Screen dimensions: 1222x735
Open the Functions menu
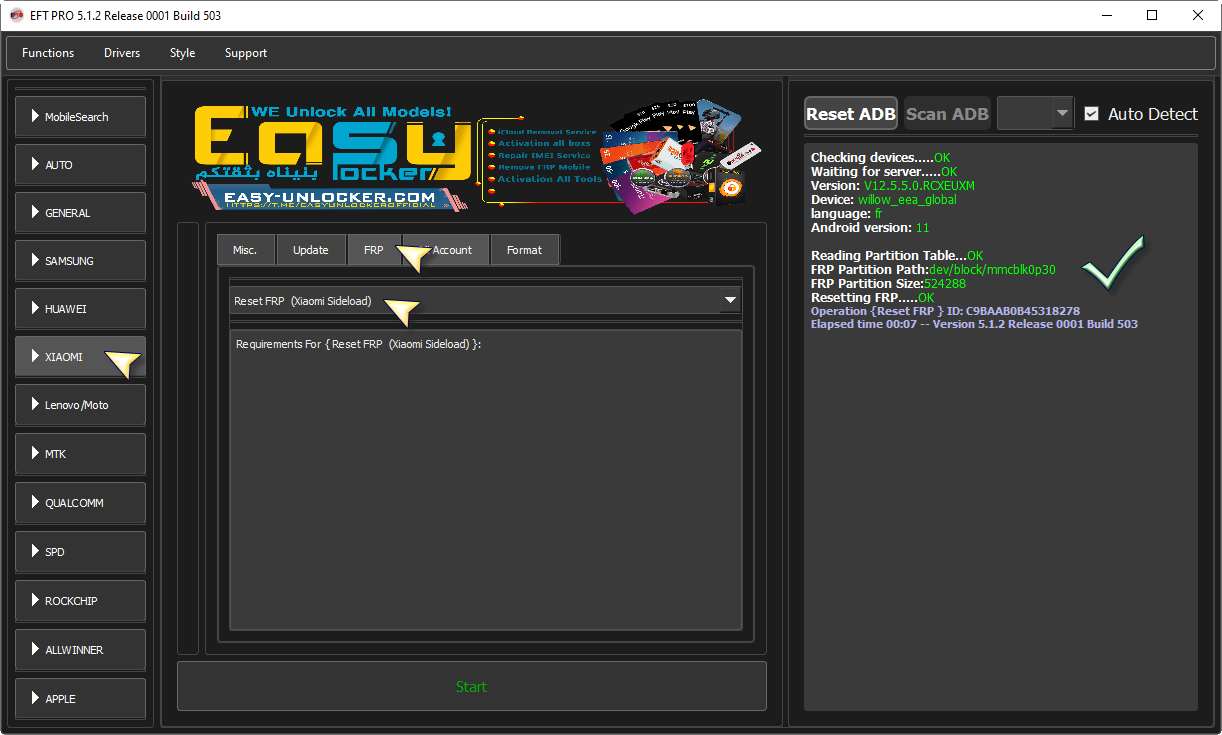point(48,53)
